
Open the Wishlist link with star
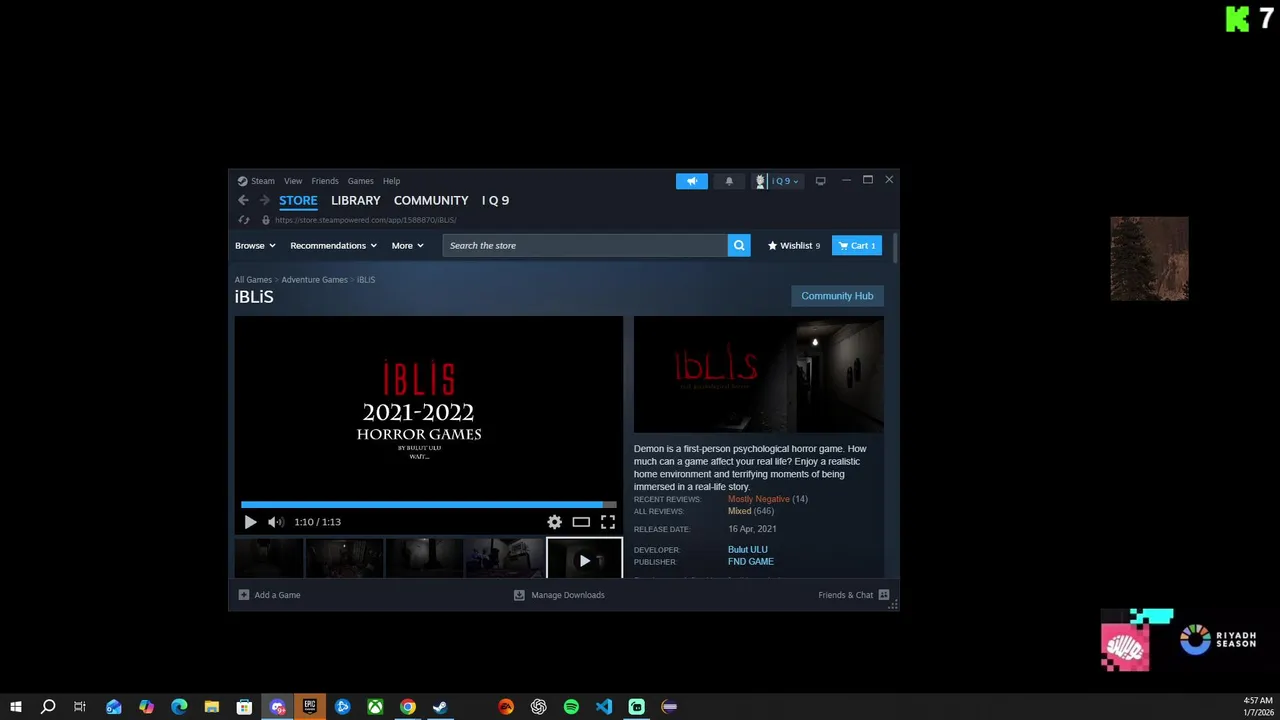pyautogui.click(x=794, y=245)
